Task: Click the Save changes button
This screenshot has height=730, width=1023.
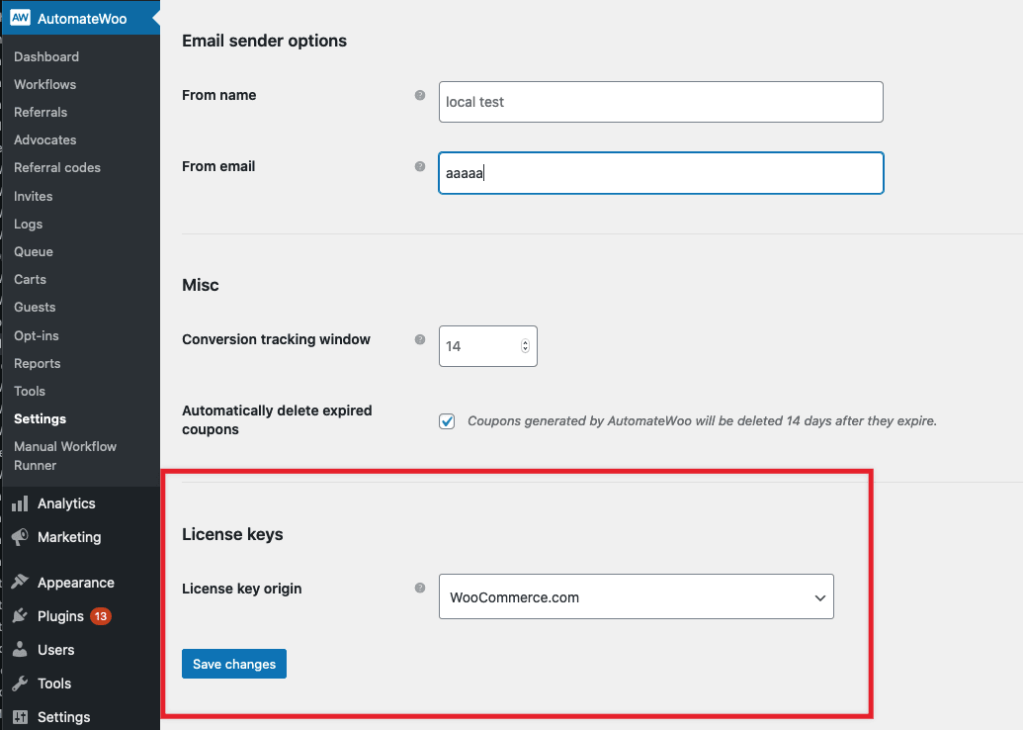Action: tap(233, 663)
